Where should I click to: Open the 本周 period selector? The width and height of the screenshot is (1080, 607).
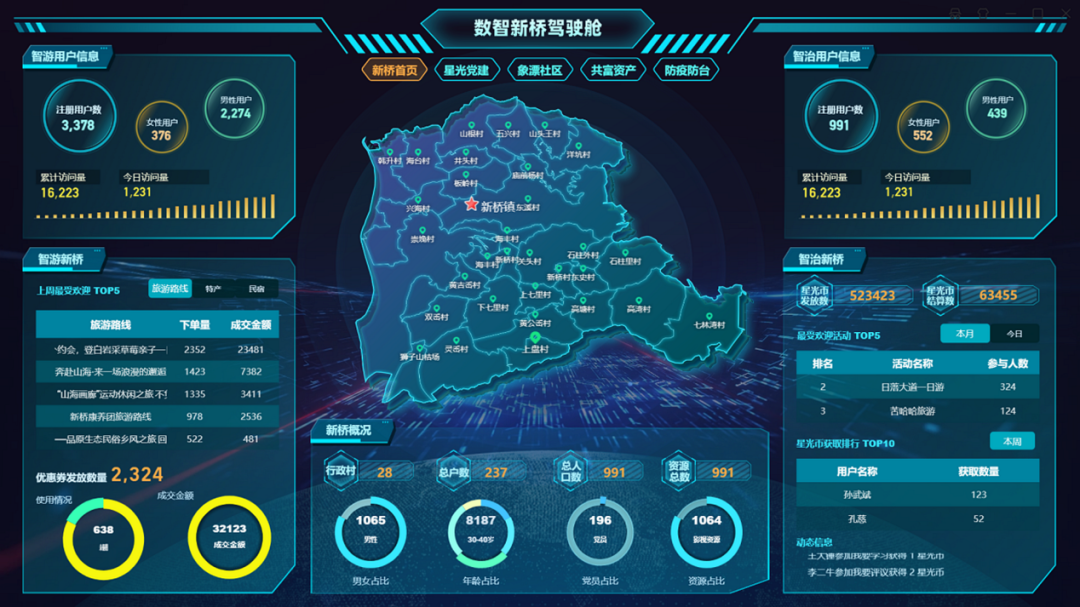tap(1012, 442)
